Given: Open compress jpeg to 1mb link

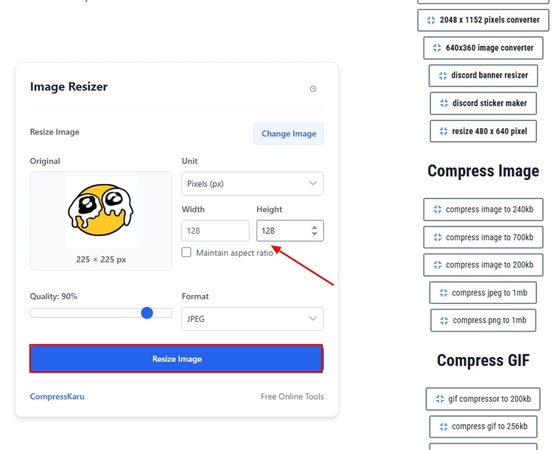Looking at the screenshot, I should (x=483, y=293).
